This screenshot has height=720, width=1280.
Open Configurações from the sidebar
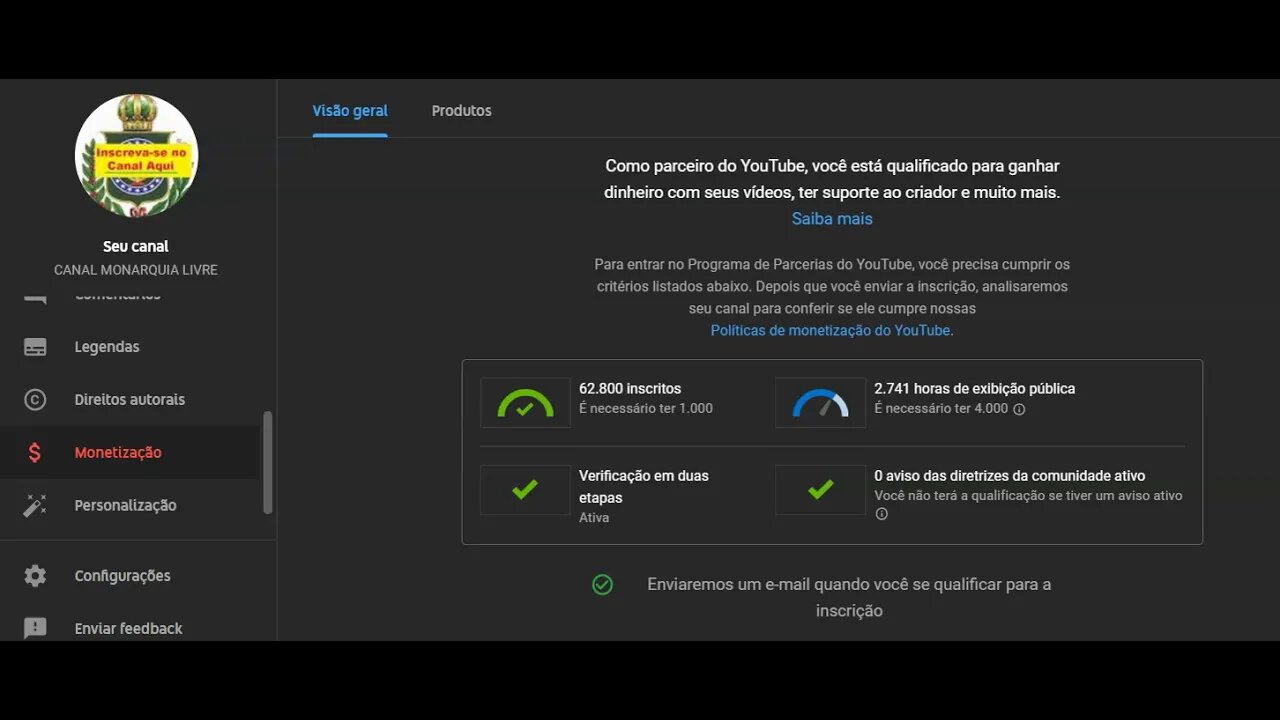coord(122,576)
